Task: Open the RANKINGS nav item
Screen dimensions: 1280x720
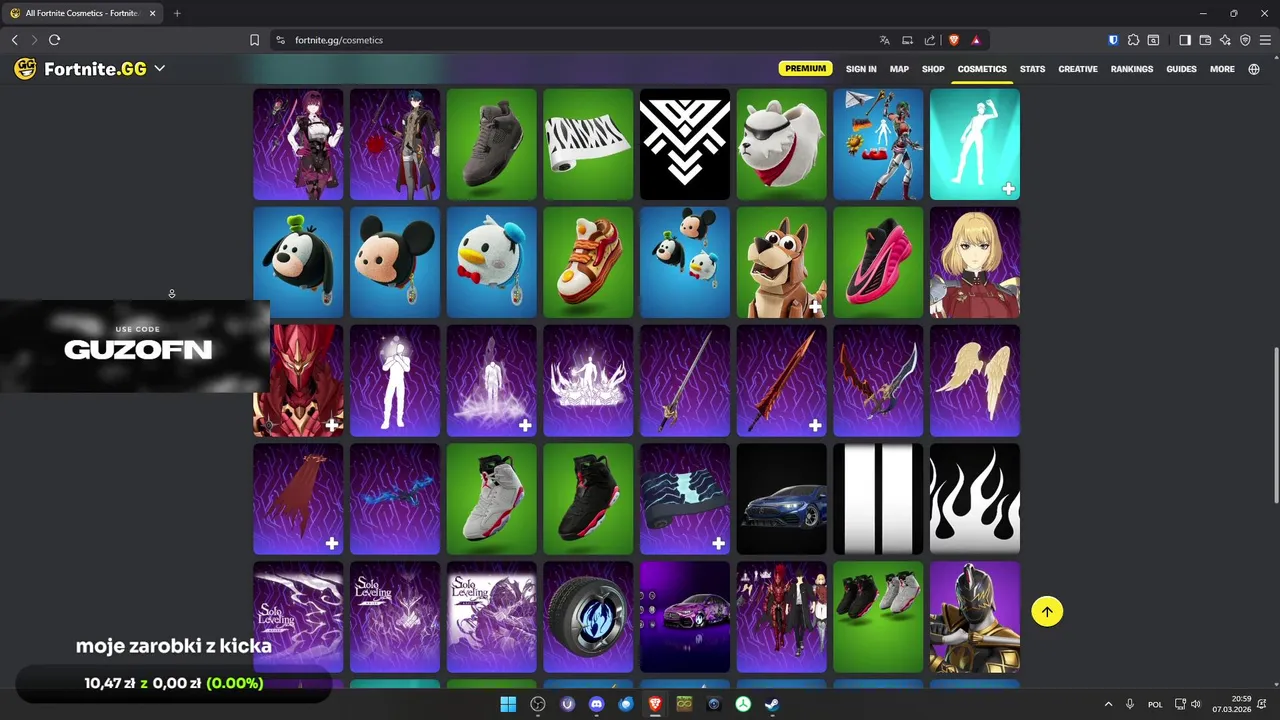Action: [x=1132, y=69]
